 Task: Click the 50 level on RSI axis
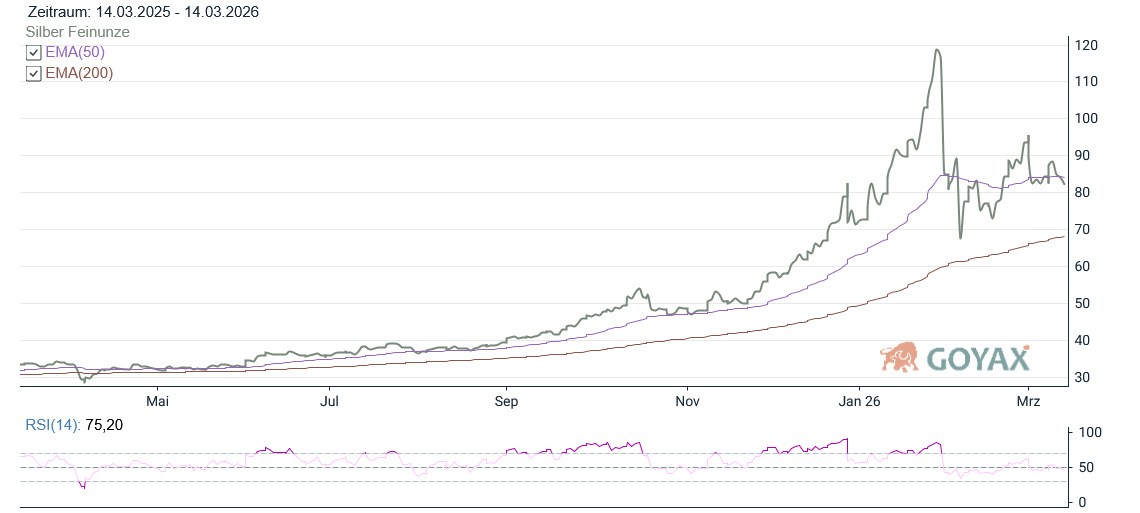tap(1084, 467)
